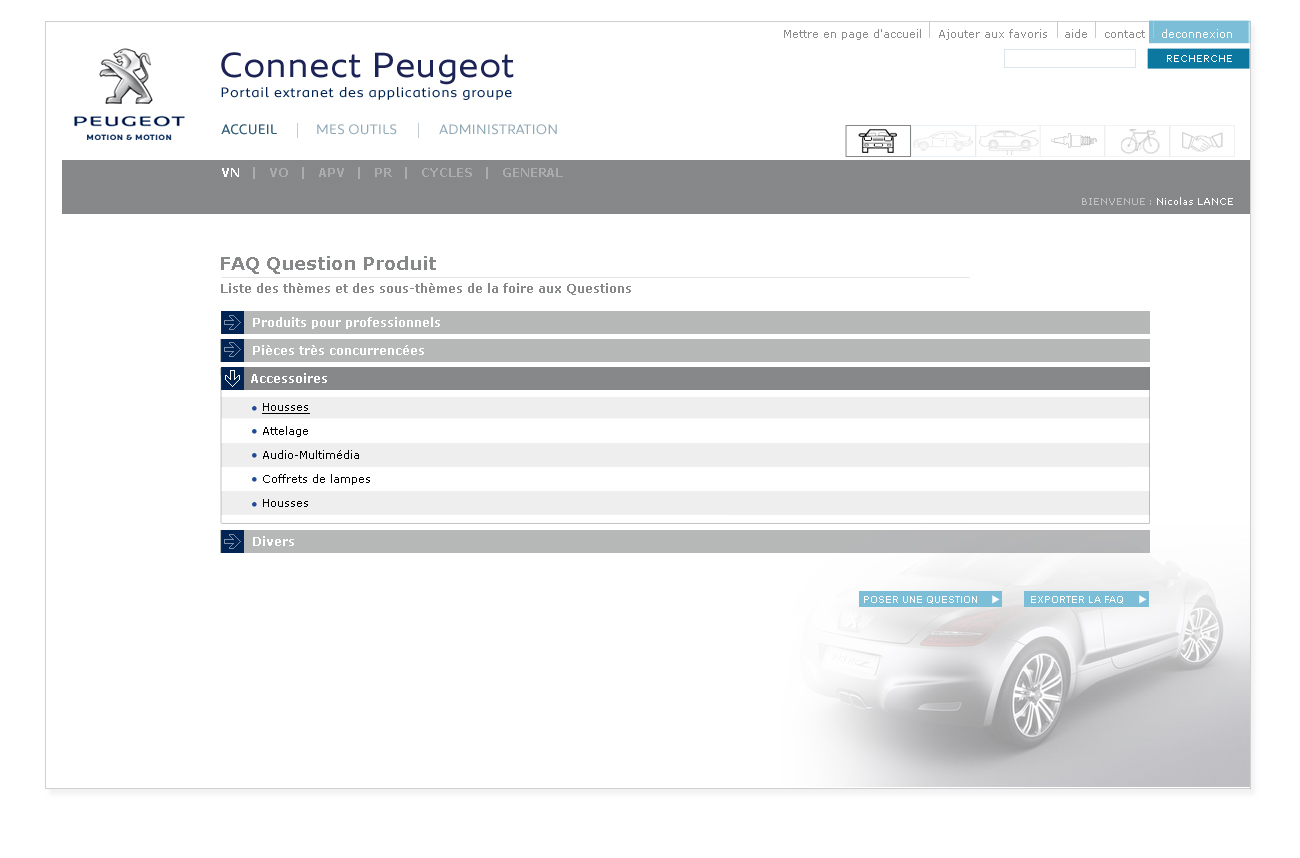Expand the Produits pour professionnels section
Screen dimensions: 1300x858
point(232,323)
